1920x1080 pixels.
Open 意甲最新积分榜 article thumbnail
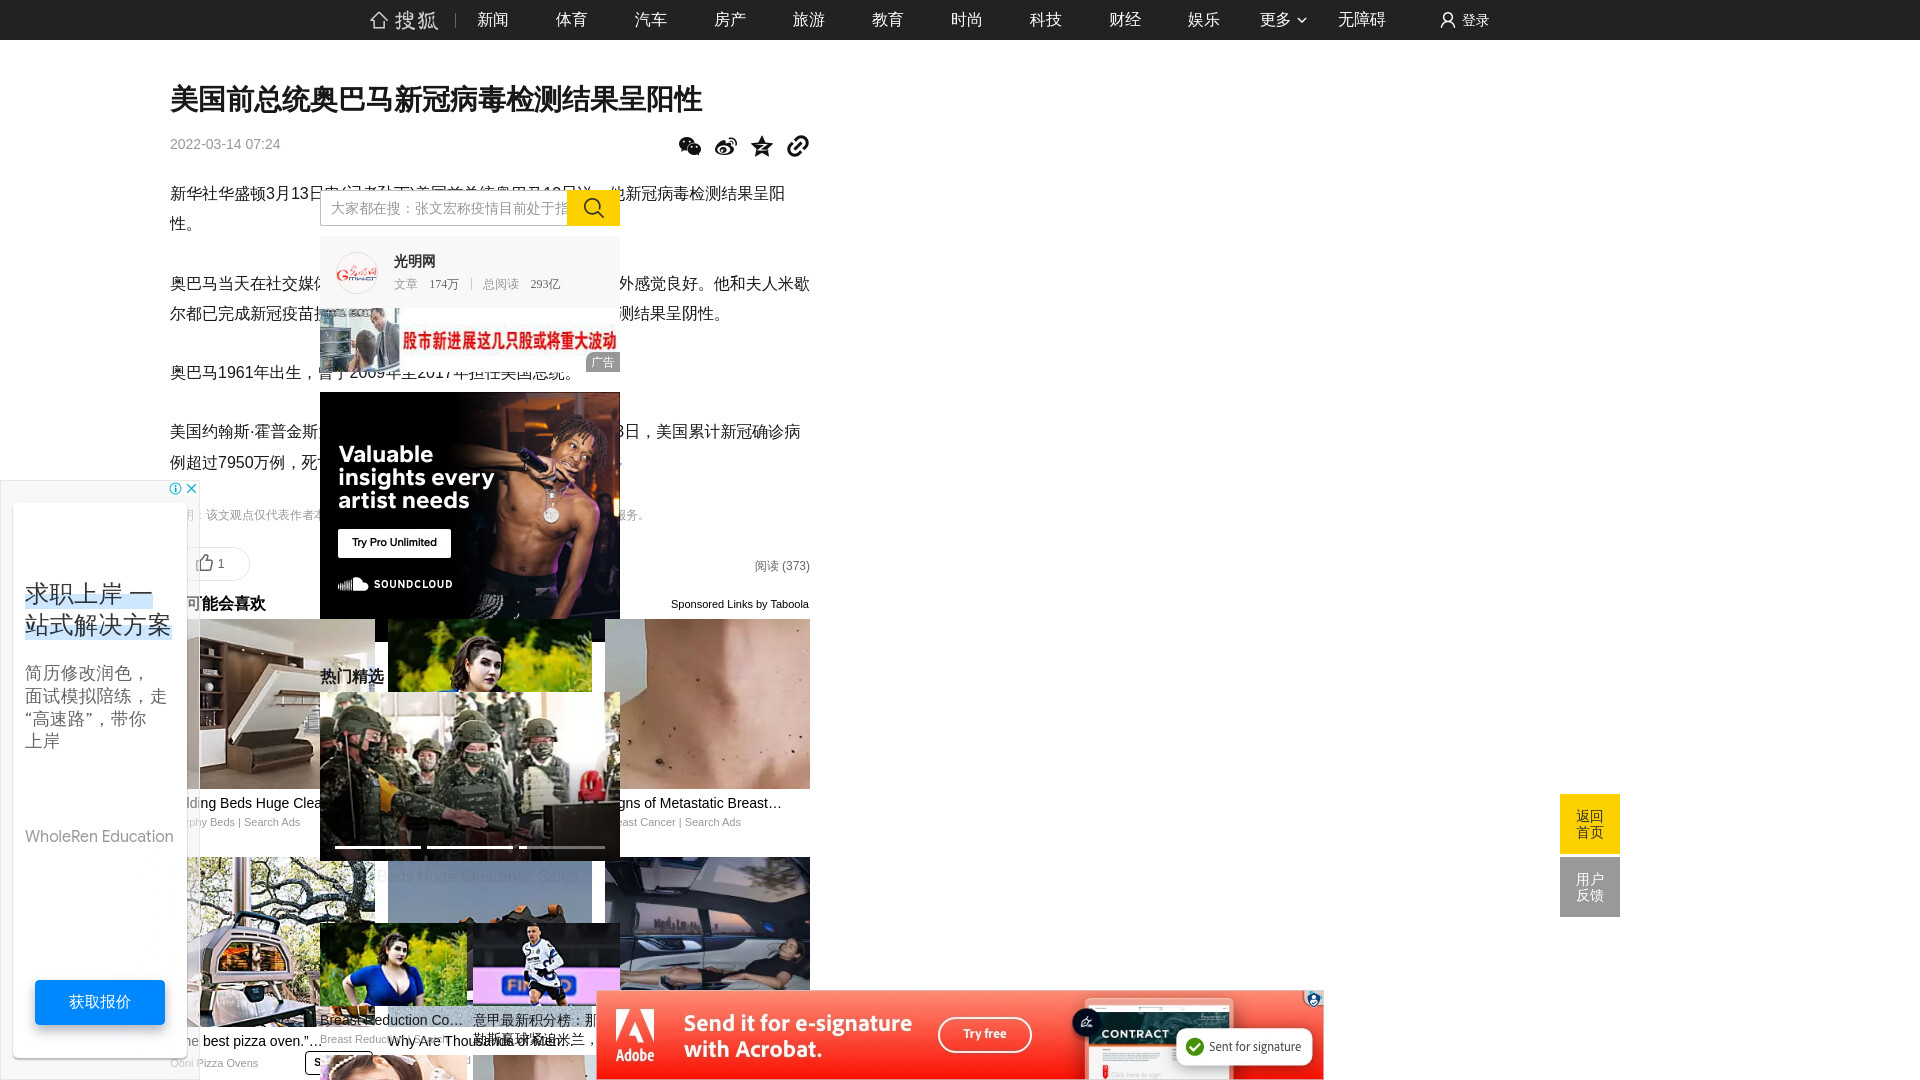(546, 963)
